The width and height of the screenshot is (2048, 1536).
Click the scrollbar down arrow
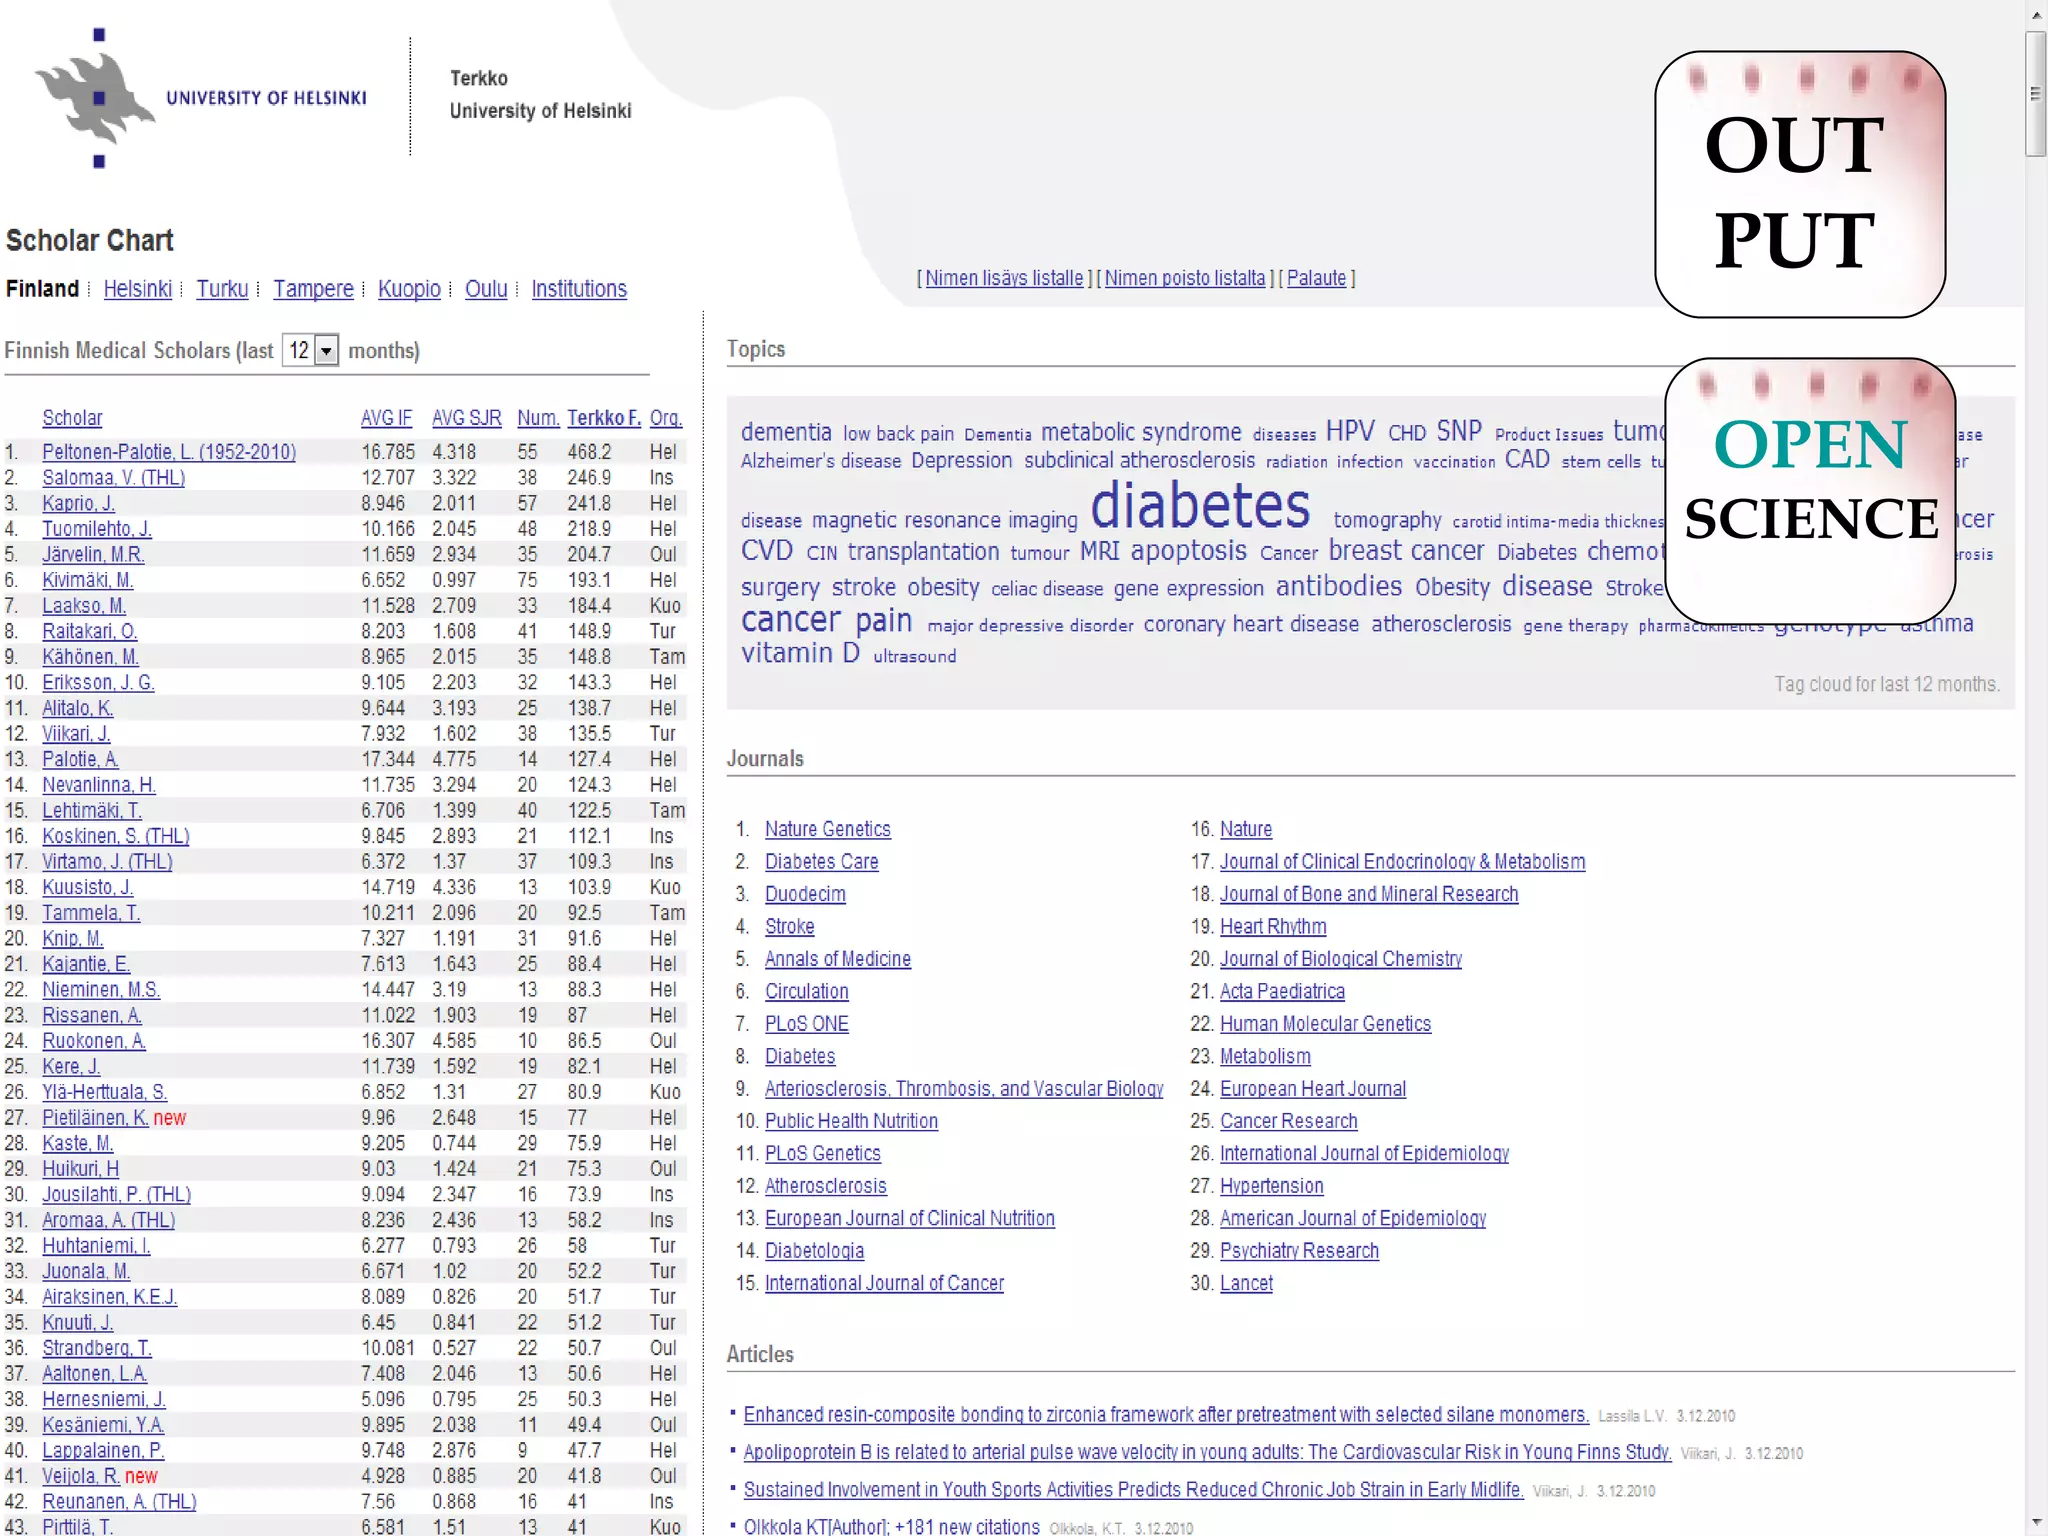pos(2036,1522)
